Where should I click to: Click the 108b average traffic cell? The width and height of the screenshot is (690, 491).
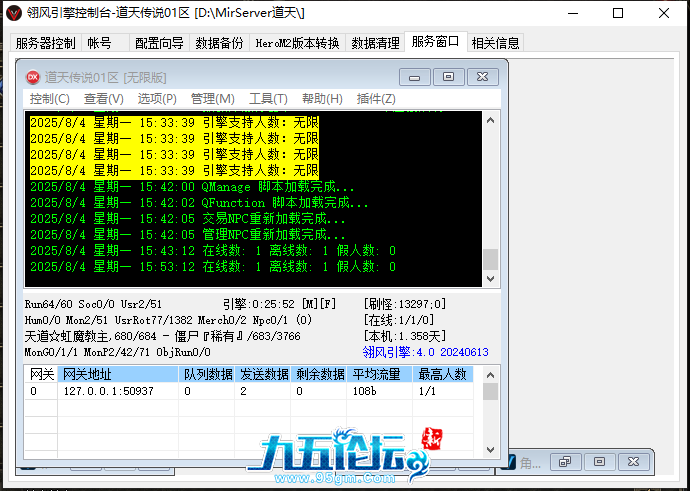(x=379, y=391)
